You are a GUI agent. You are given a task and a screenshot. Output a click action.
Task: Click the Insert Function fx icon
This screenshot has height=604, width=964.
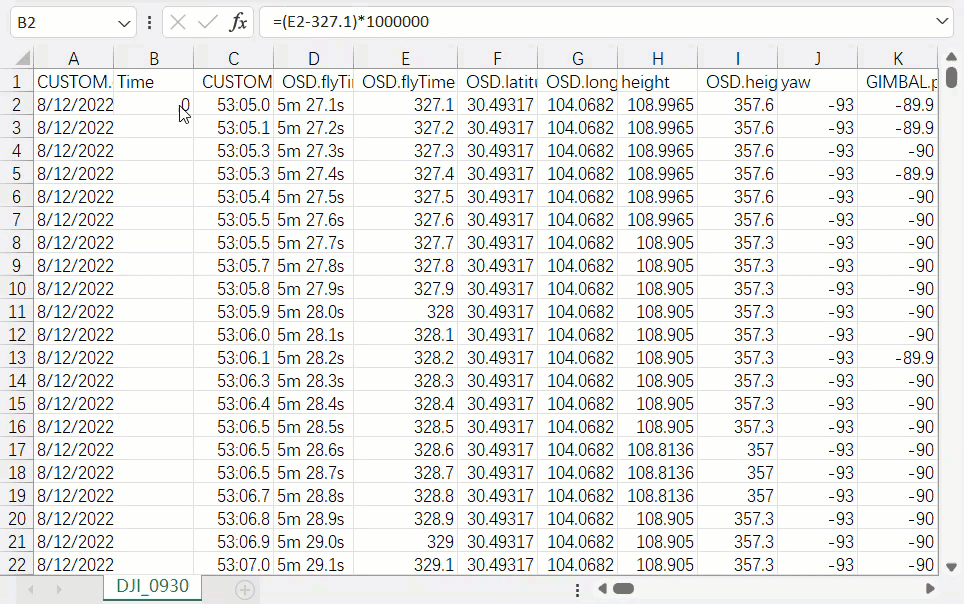click(238, 22)
